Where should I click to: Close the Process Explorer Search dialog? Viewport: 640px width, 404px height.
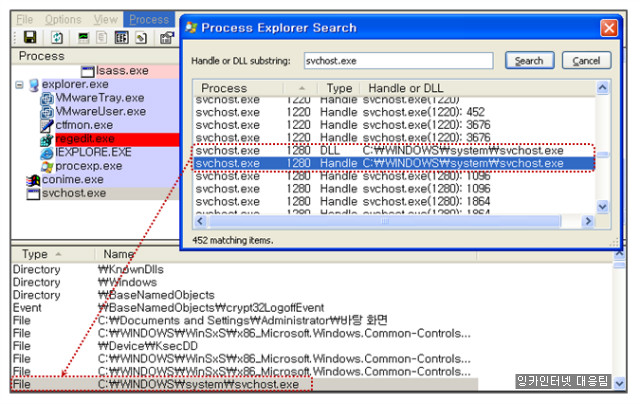click(607, 27)
